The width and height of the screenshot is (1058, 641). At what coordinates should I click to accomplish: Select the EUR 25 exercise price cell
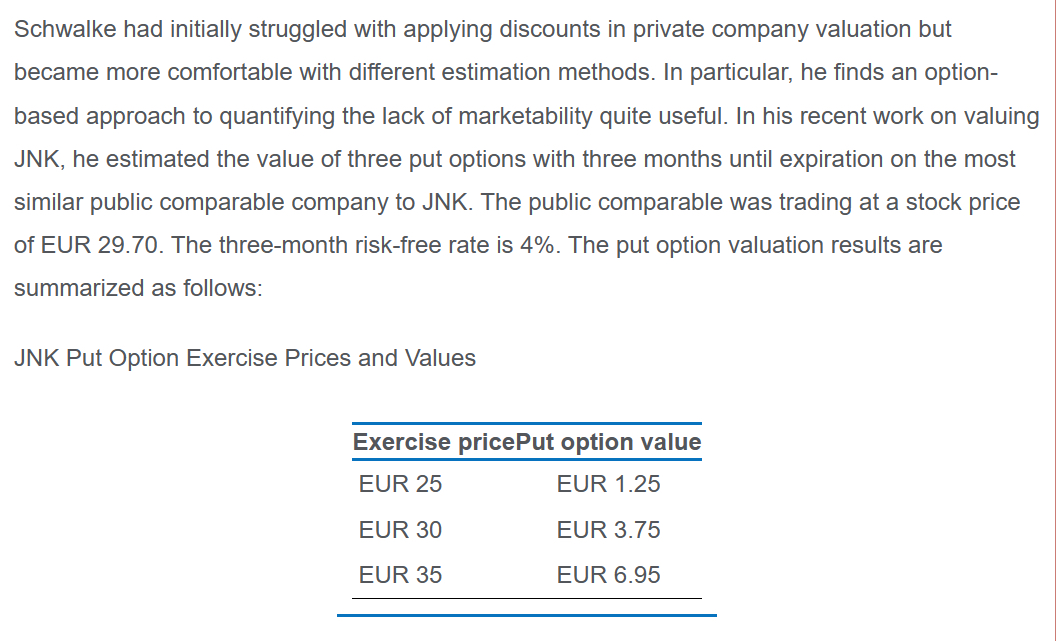pos(400,484)
